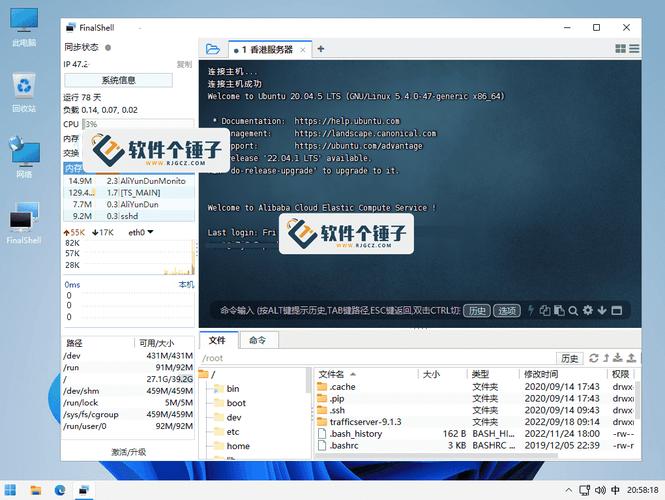Select the 1 香港服务器 session tab
The height and width of the screenshot is (500, 665).
click(268, 50)
